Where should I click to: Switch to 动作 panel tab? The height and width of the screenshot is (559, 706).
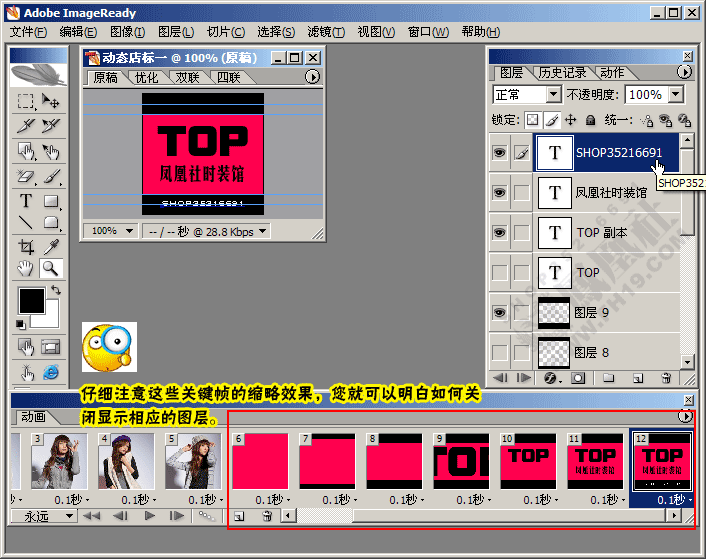pos(612,72)
